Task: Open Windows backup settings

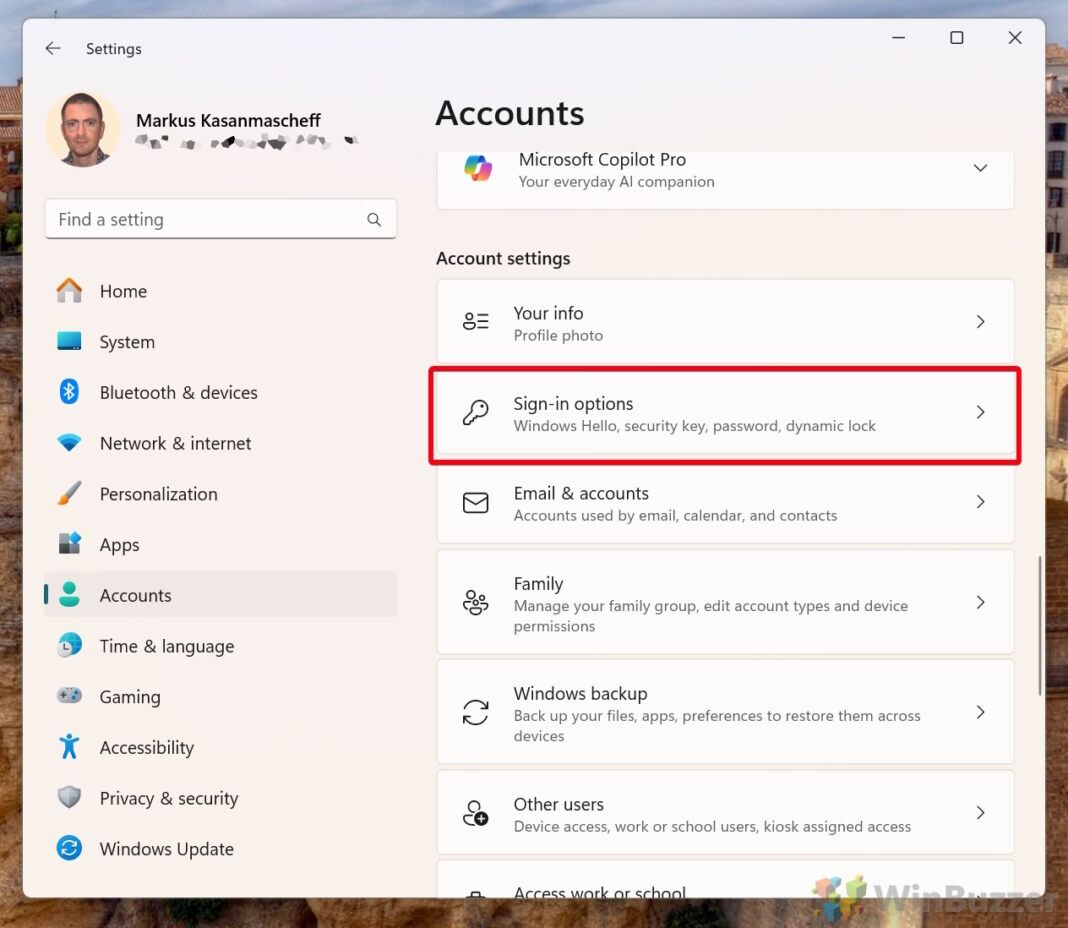Action: (725, 713)
